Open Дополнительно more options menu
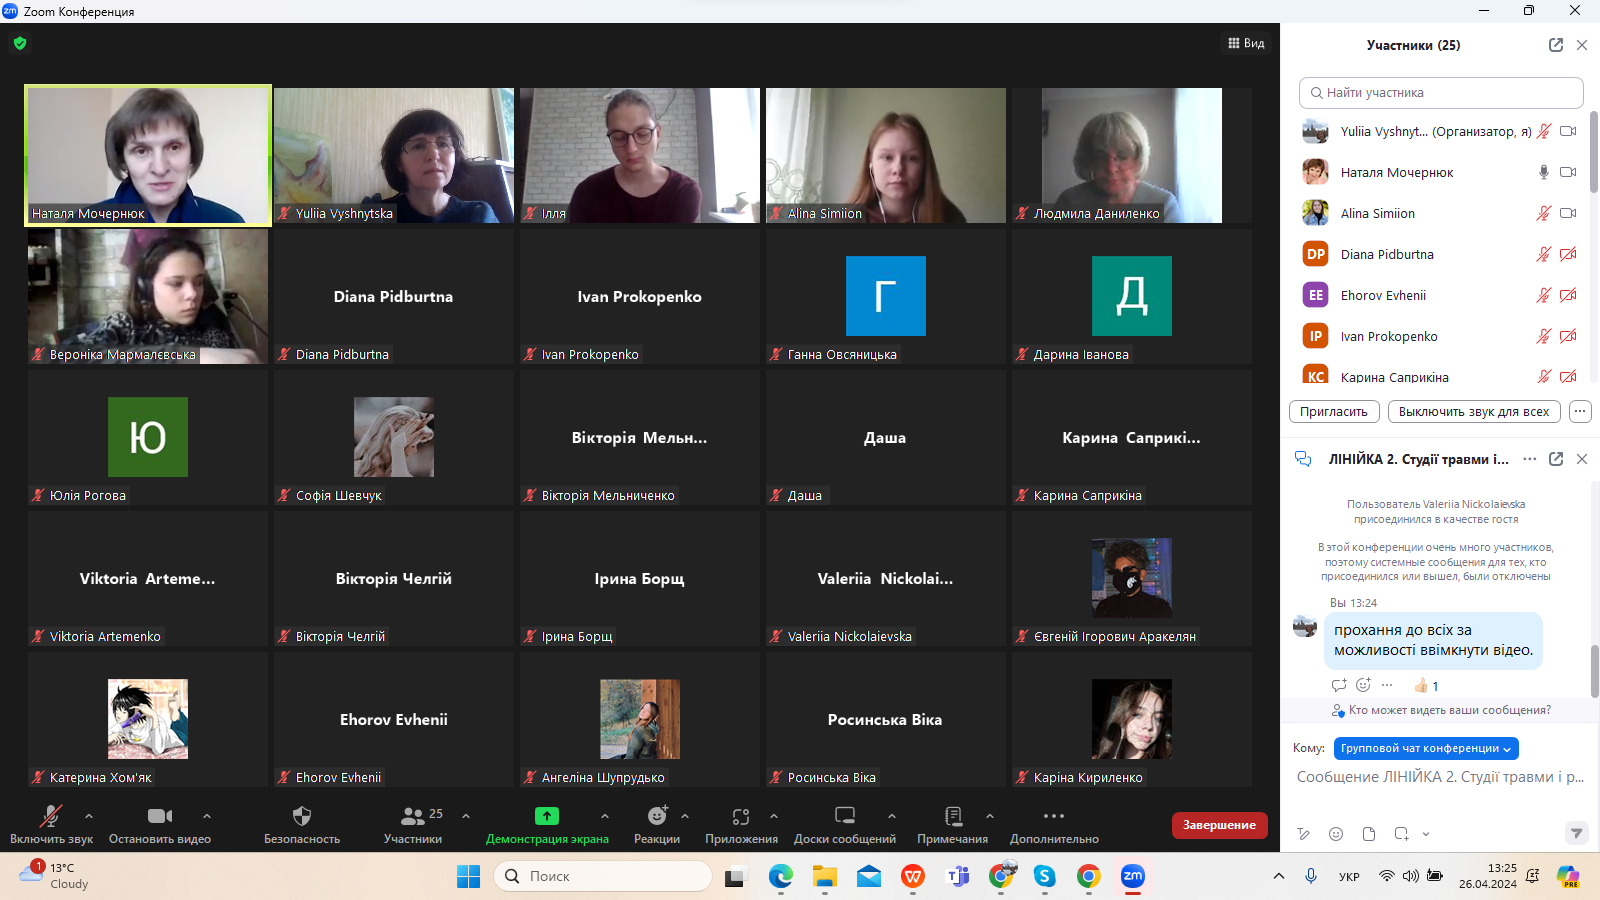 pyautogui.click(x=1053, y=816)
